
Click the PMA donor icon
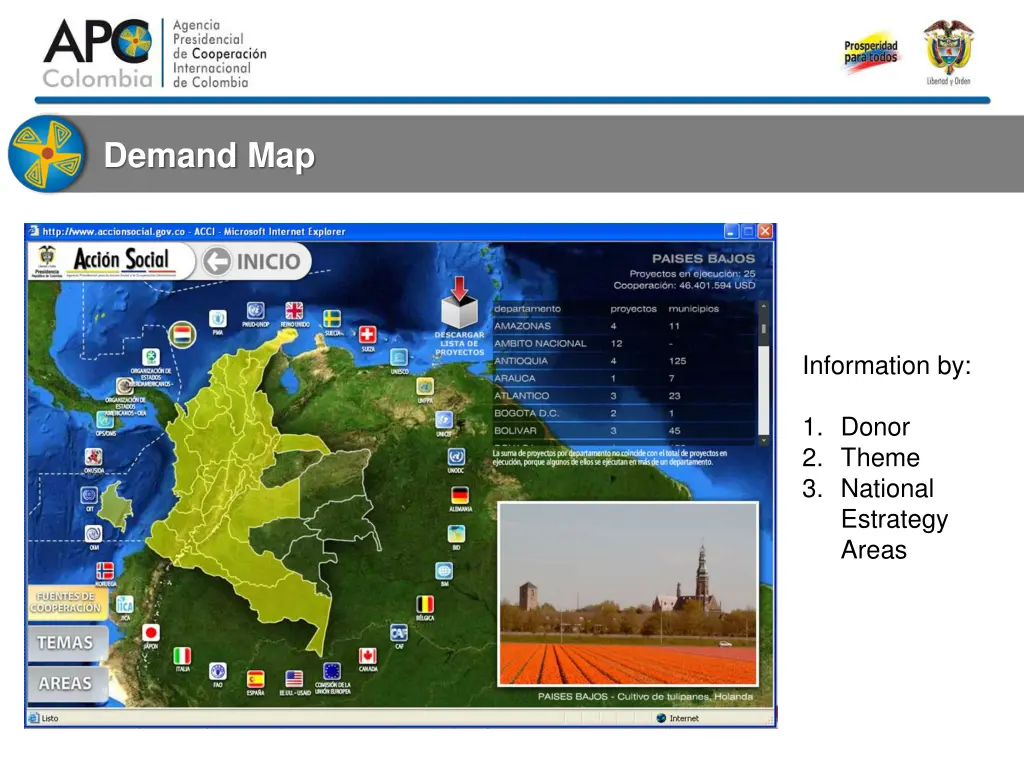pyautogui.click(x=217, y=319)
